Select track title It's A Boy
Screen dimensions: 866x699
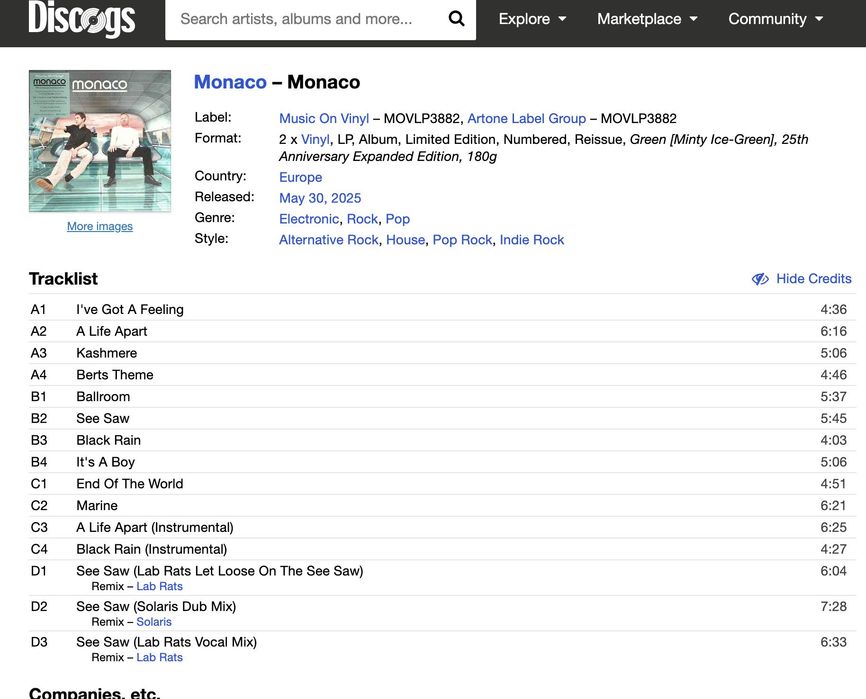click(105, 462)
